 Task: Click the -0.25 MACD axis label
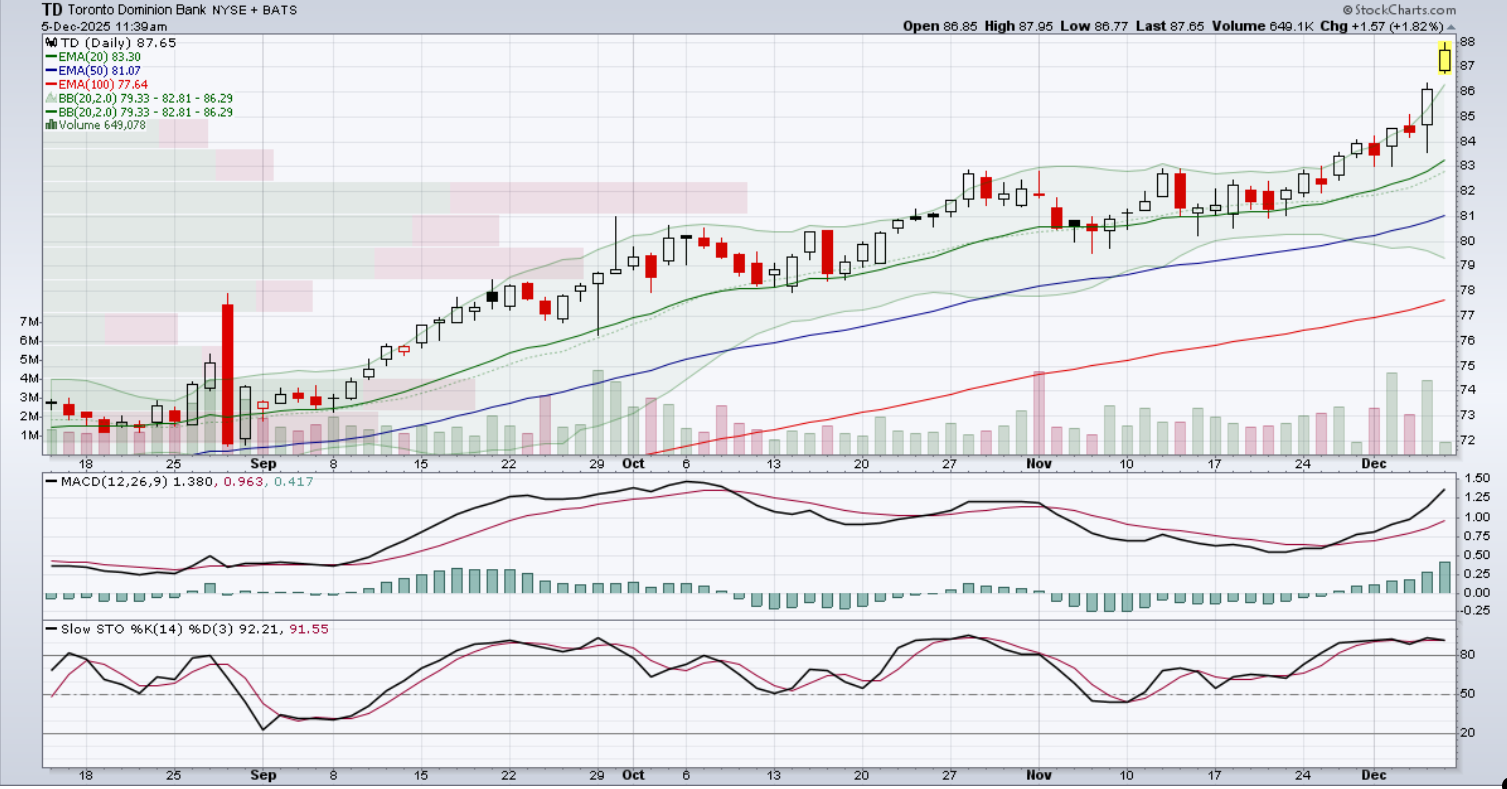(x=1476, y=612)
